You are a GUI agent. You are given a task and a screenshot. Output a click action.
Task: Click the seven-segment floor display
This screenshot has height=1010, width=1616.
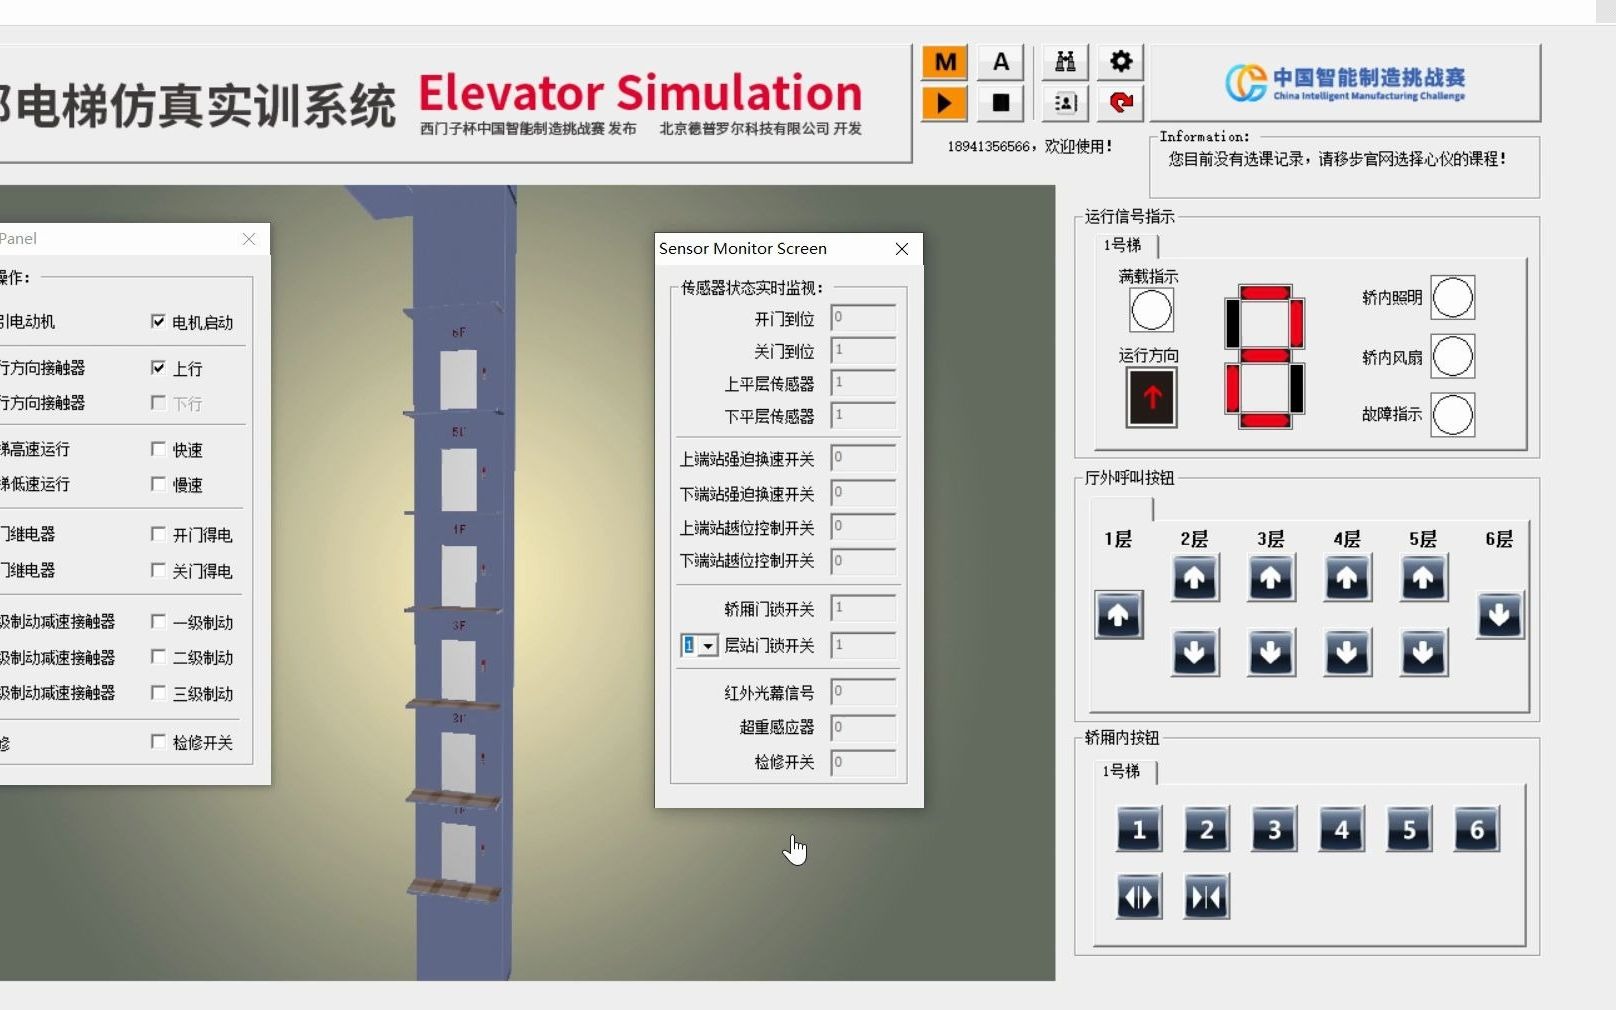pyautogui.click(x=1264, y=357)
